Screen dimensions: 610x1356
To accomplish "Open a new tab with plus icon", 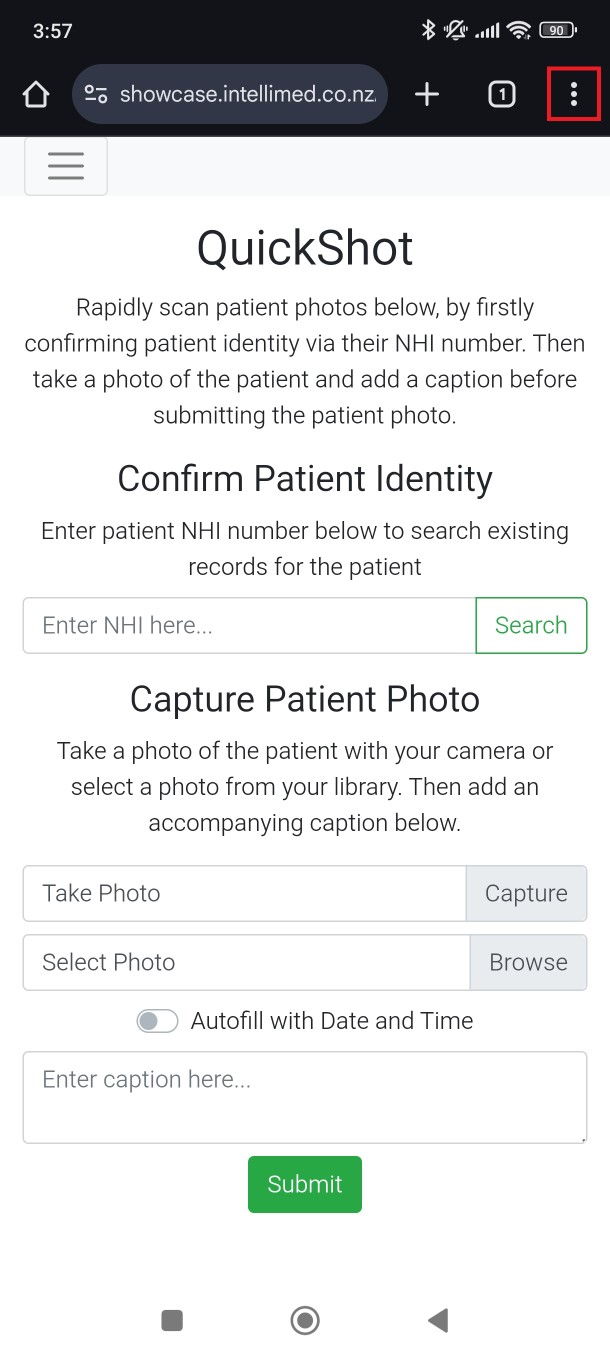I will pos(427,94).
